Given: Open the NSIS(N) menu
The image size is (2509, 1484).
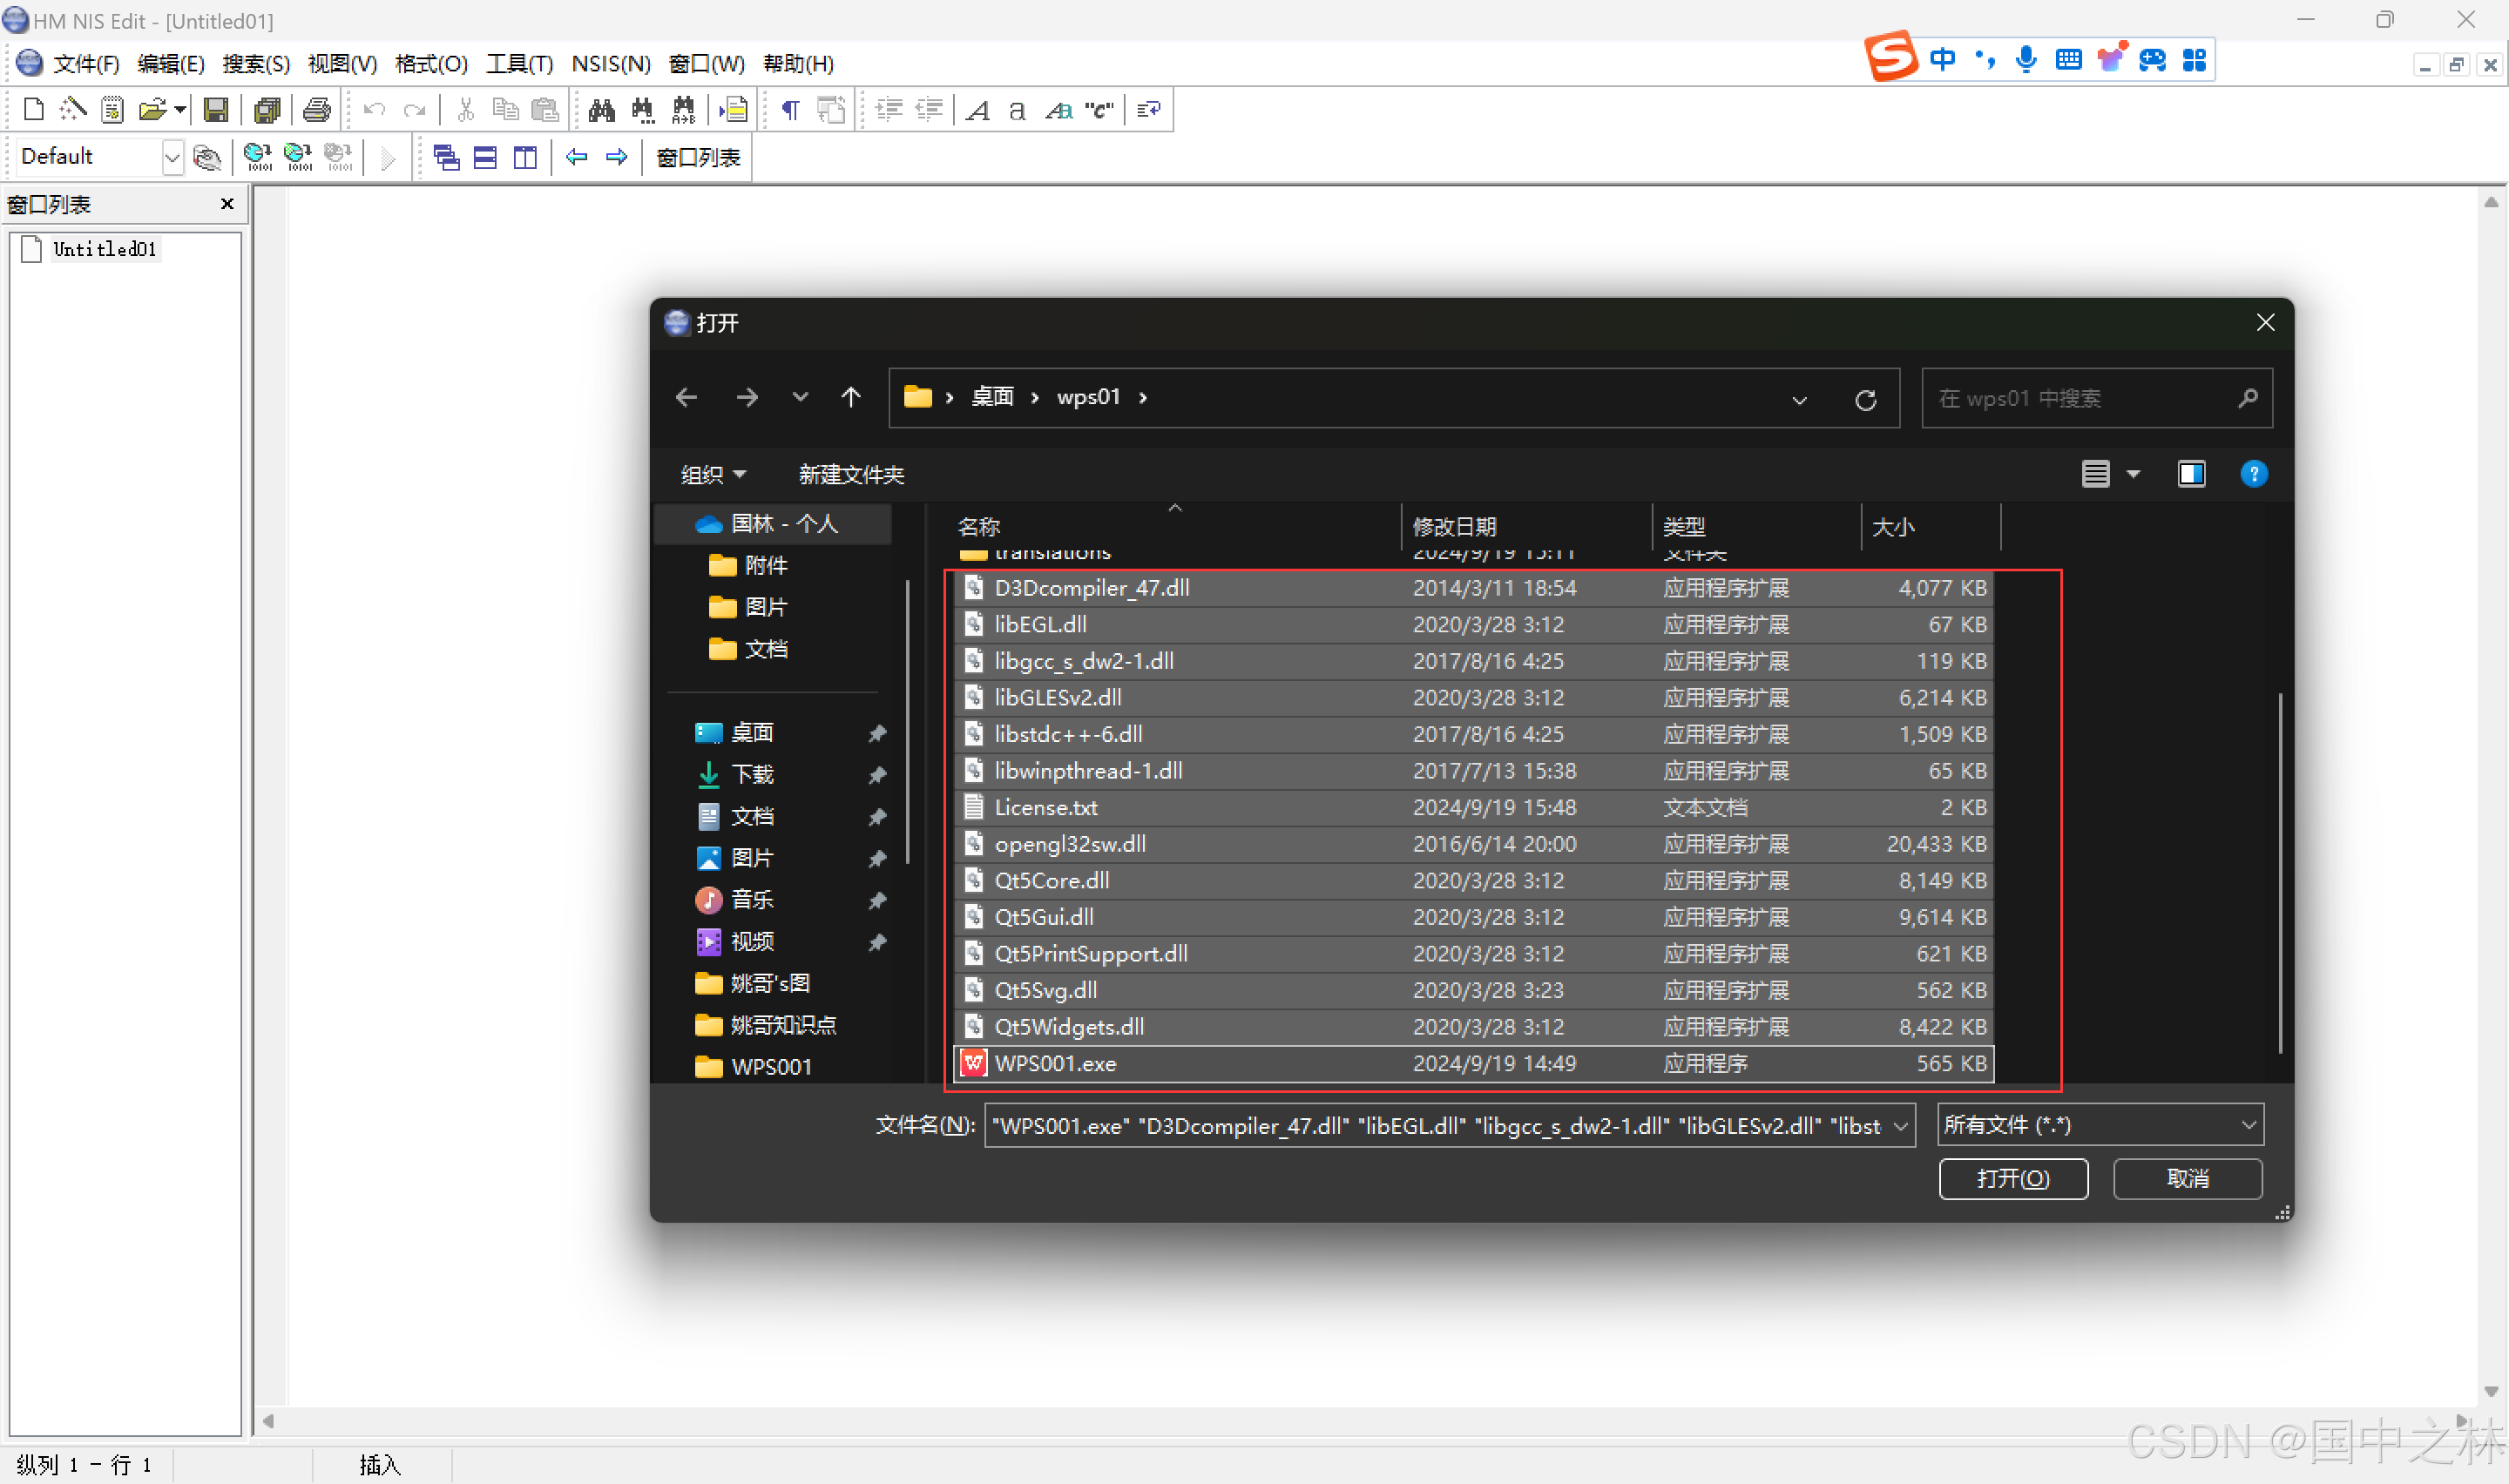Looking at the screenshot, I should [x=611, y=64].
